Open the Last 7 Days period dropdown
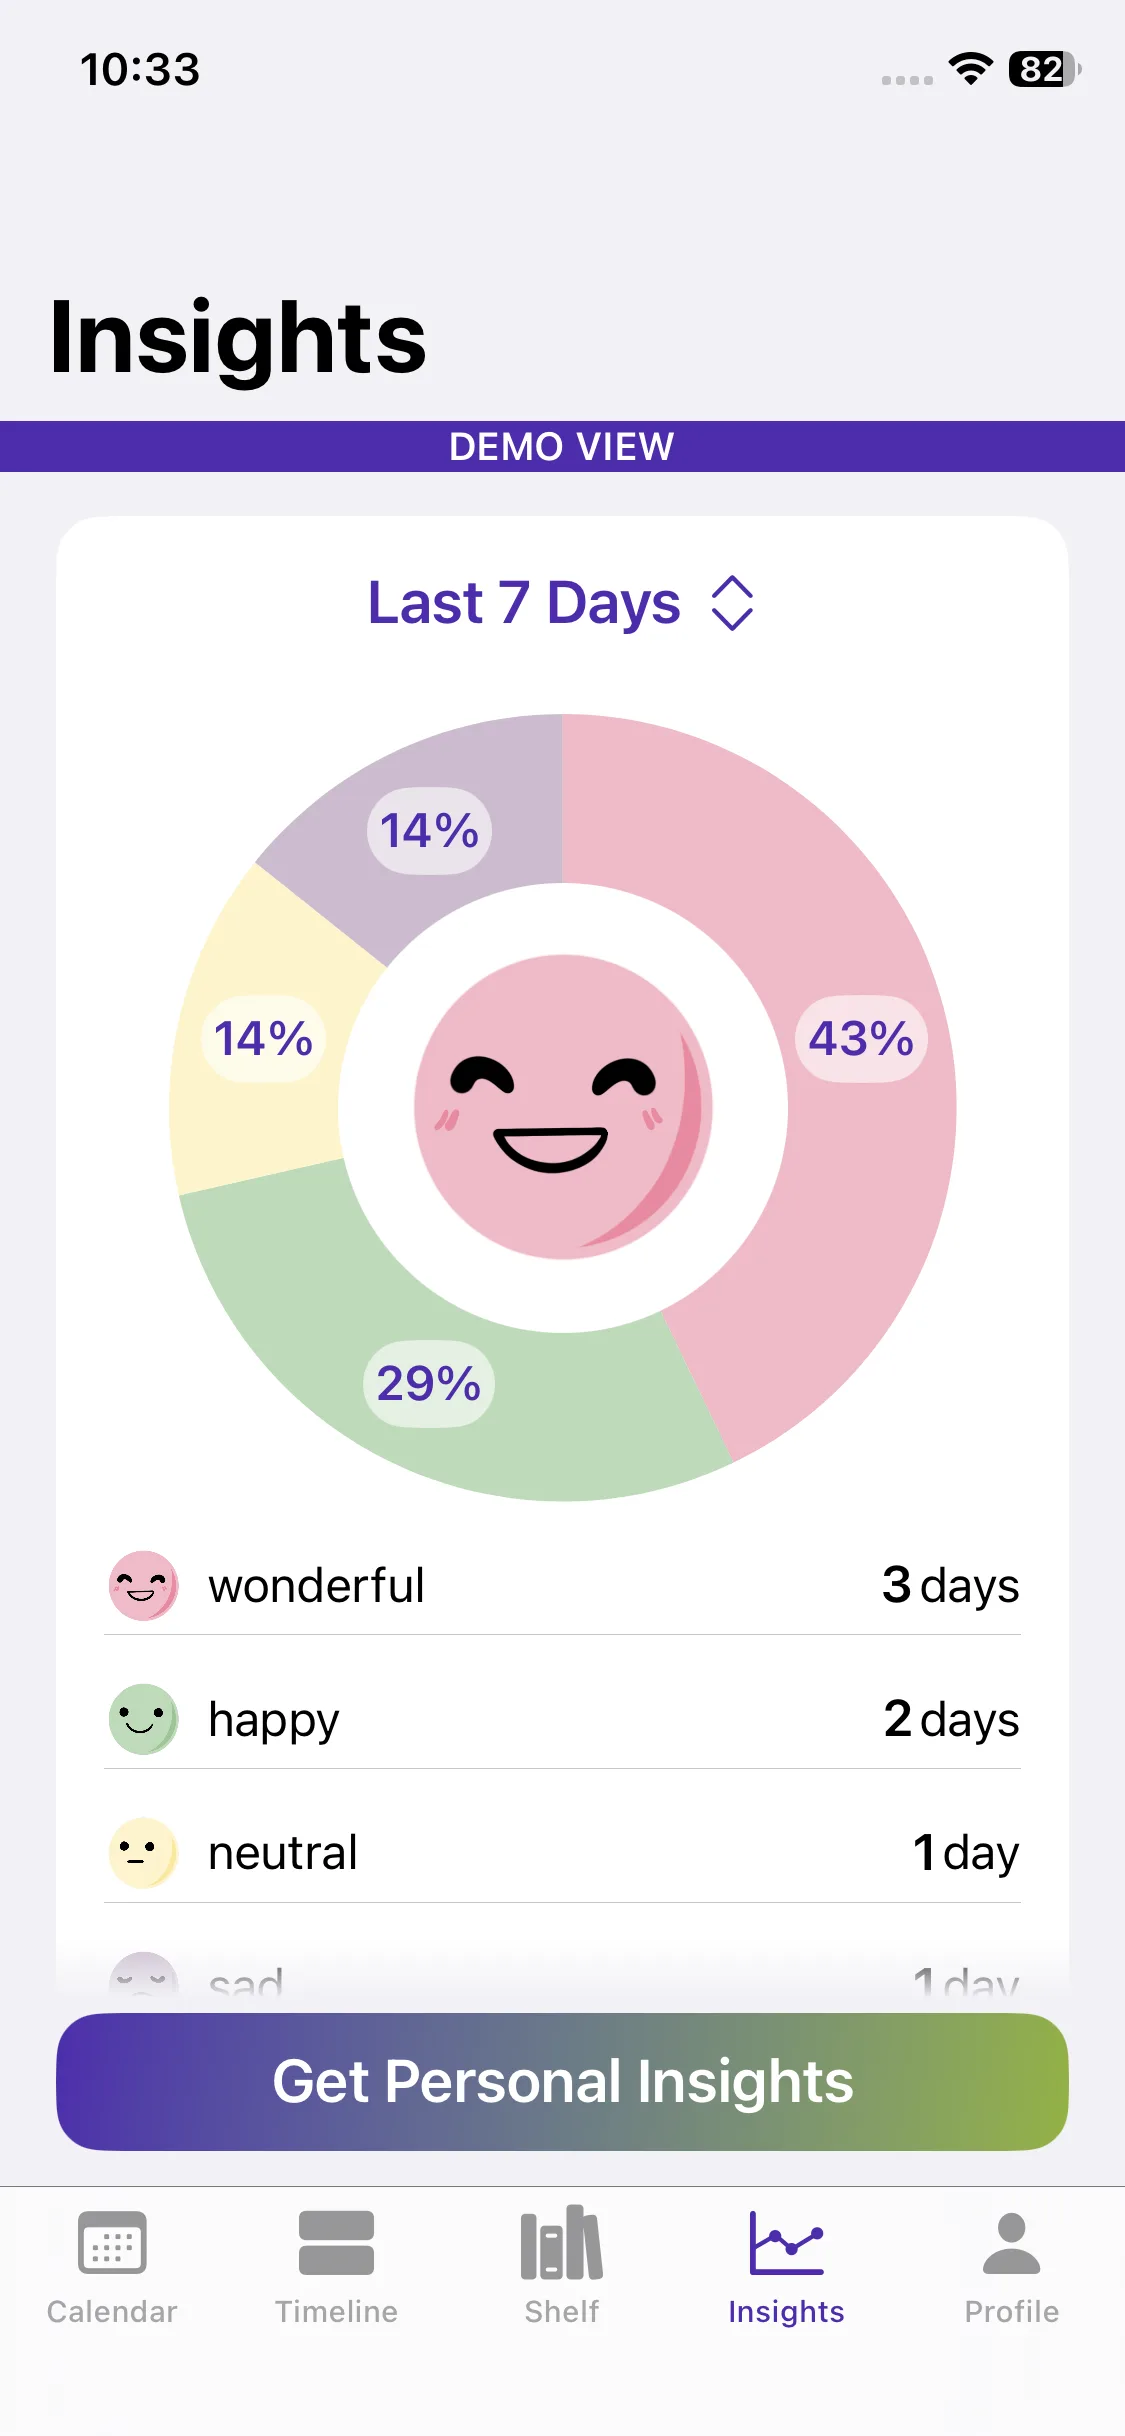This screenshot has height=2436, width=1125. pyautogui.click(x=524, y=603)
